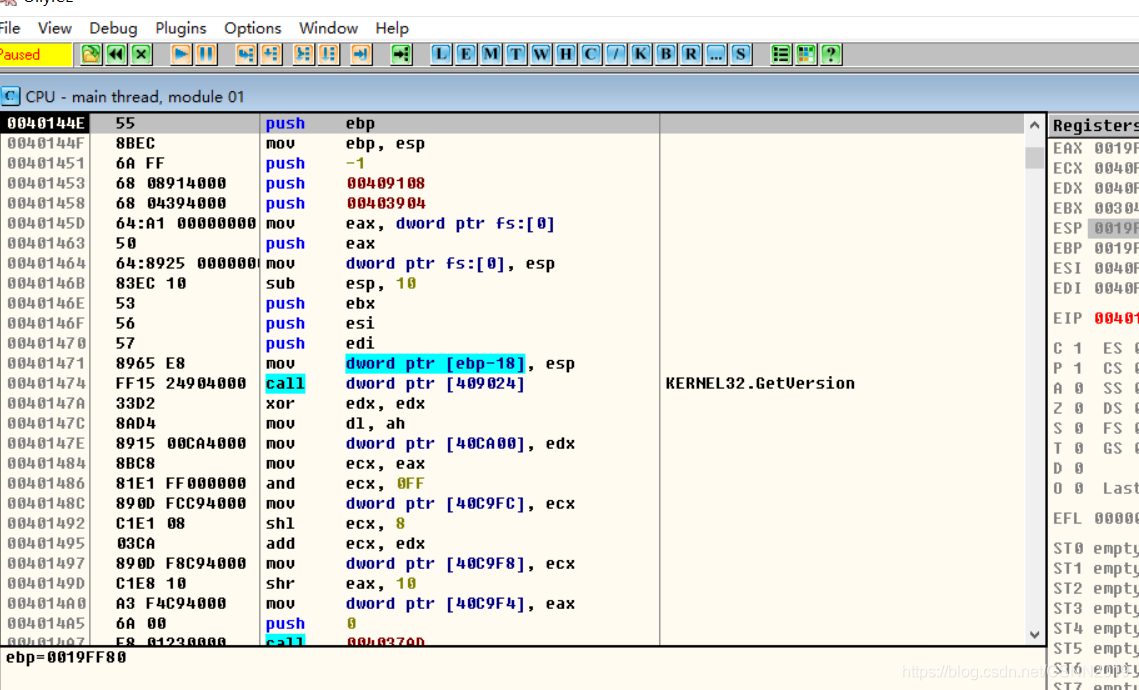Click the Trace into toolbar icon
The image size is (1139, 690).
pos(304,54)
